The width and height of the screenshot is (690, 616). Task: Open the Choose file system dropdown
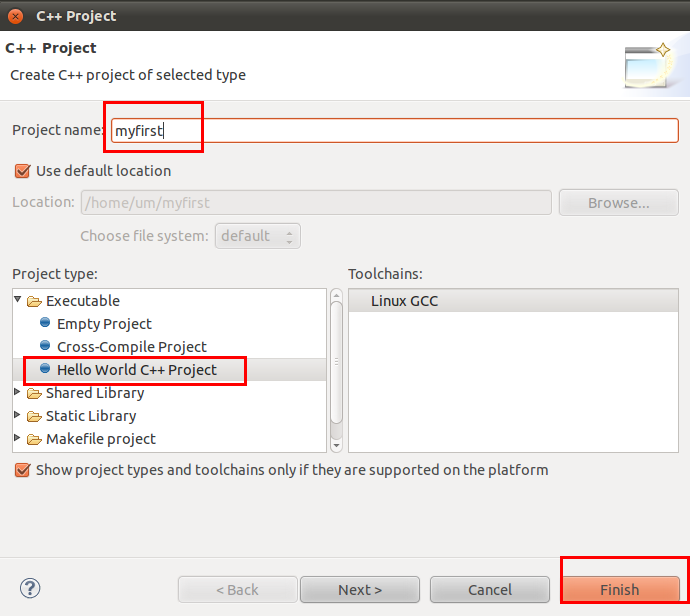click(258, 236)
